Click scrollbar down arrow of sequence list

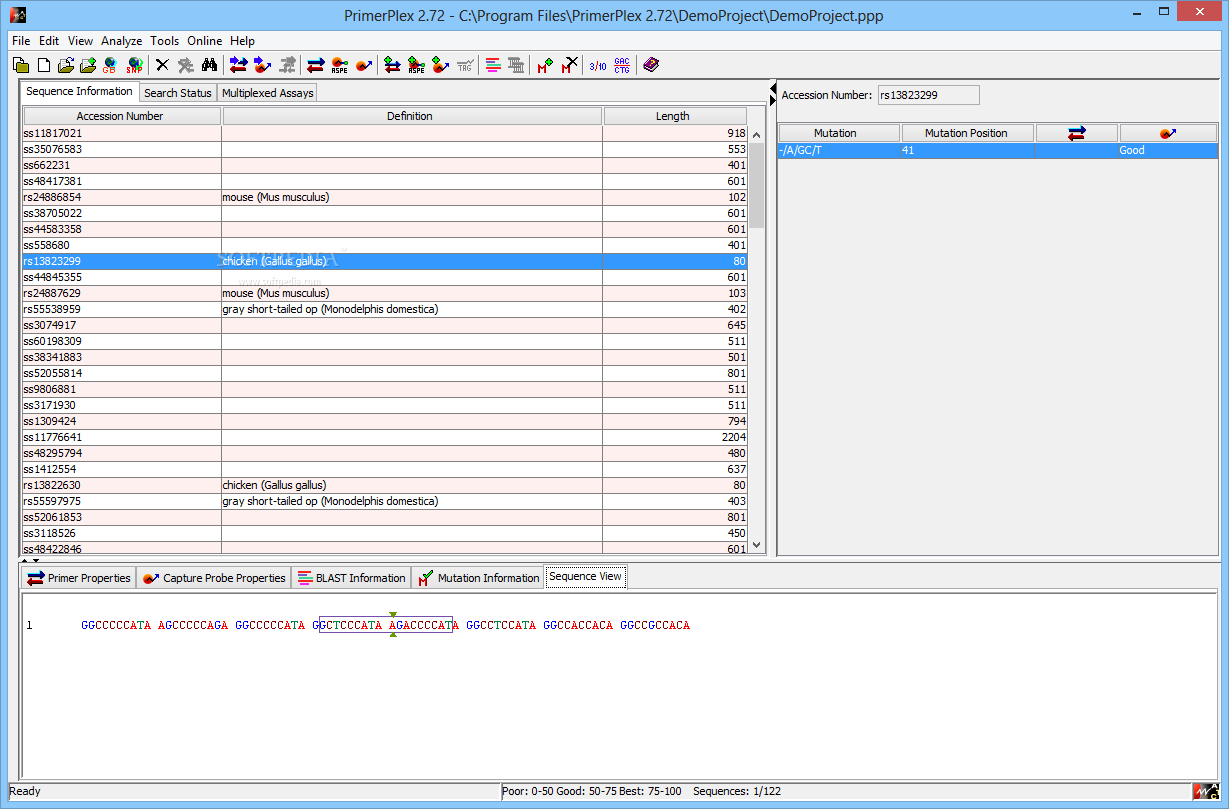(757, 545)
